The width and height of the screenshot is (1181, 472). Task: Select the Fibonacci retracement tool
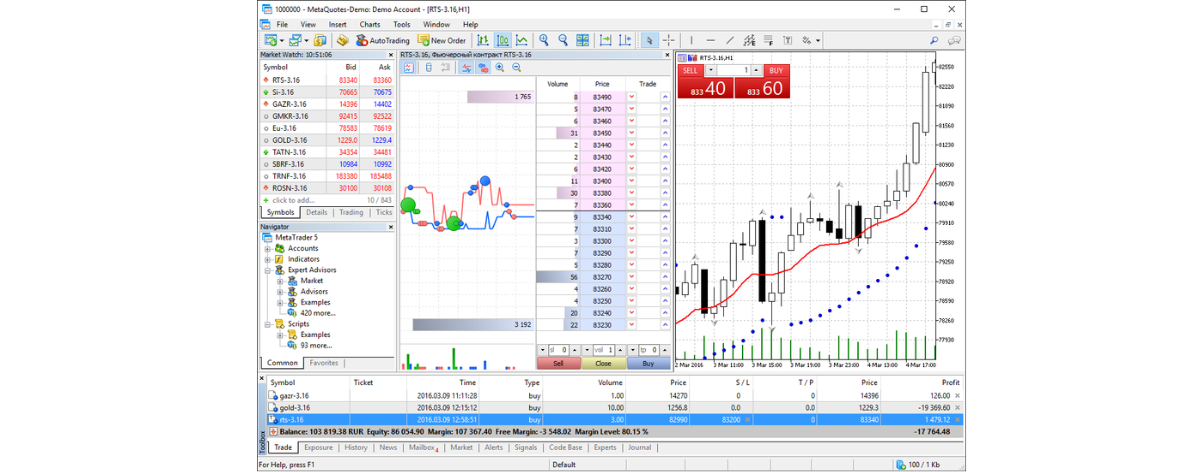point(768,41)
